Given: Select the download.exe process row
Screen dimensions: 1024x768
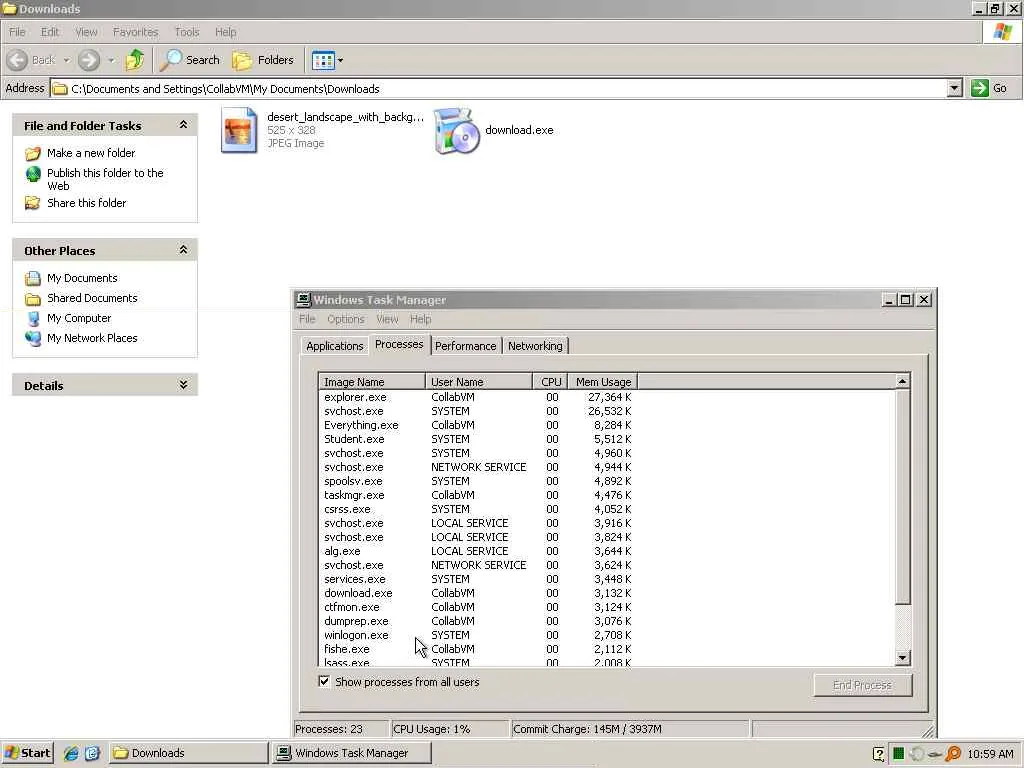Looking at the screenshot, I should point(607,593).
